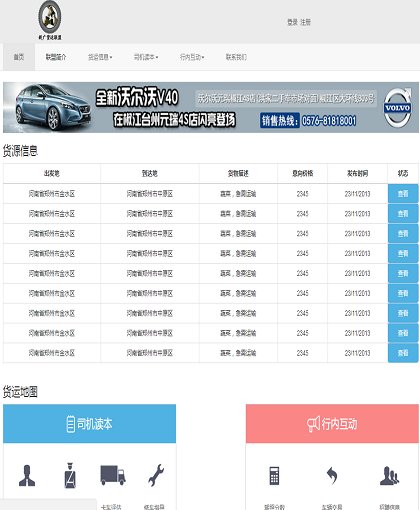Image resolution: width=420 pixels, height=510 pixels.
Task: Click the 意向价格 column header
Action: click(302, 173)
